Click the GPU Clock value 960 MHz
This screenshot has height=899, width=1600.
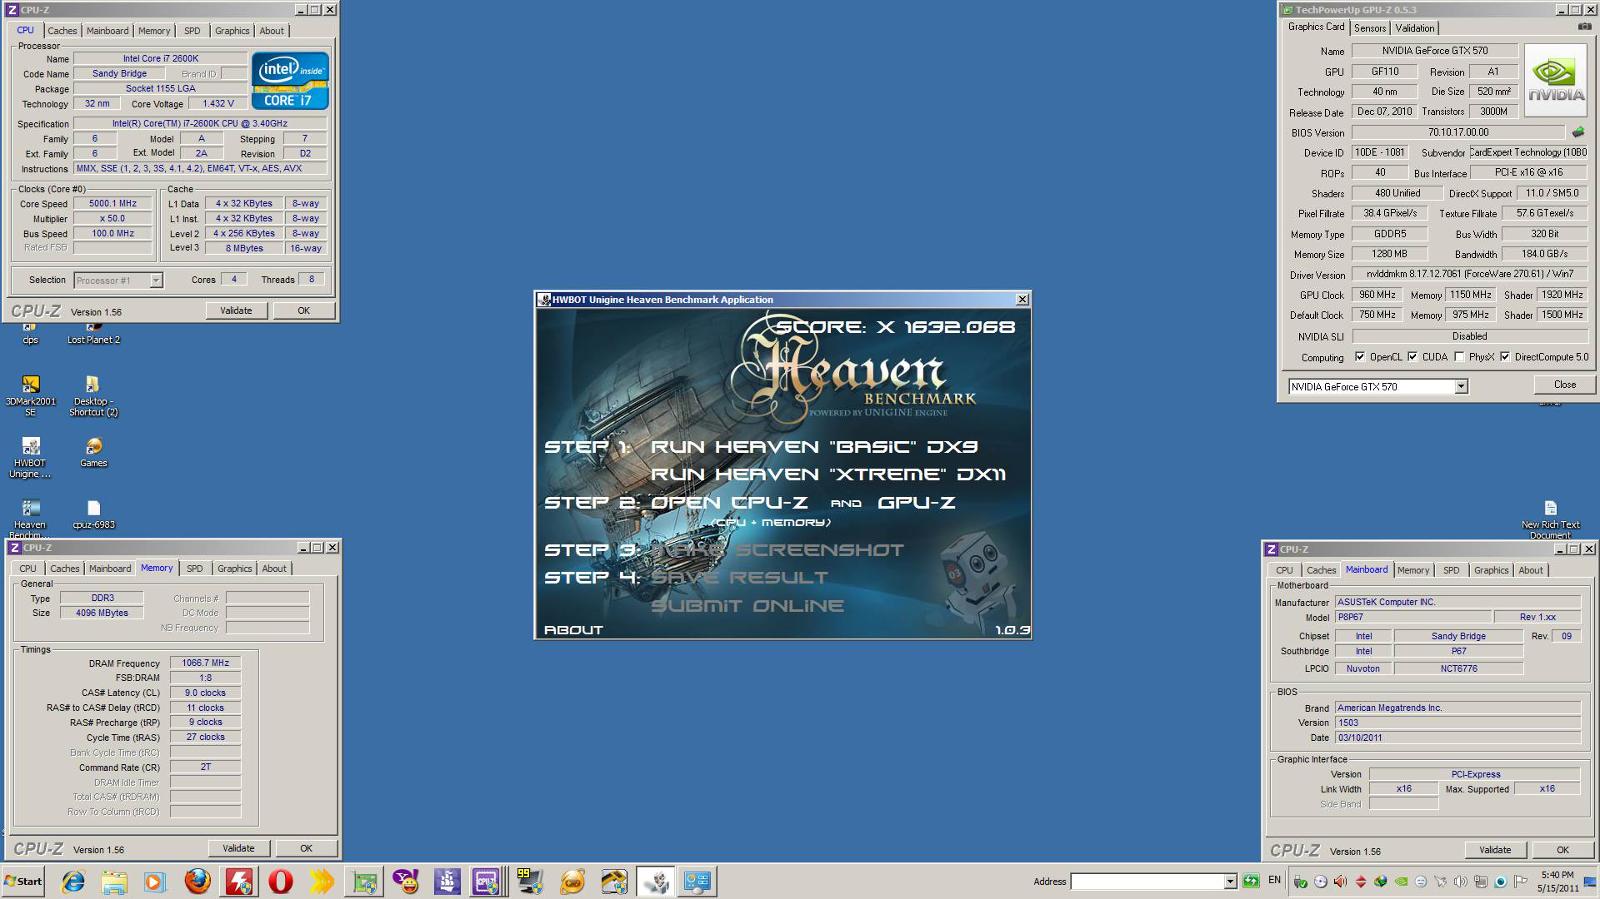1377,295
